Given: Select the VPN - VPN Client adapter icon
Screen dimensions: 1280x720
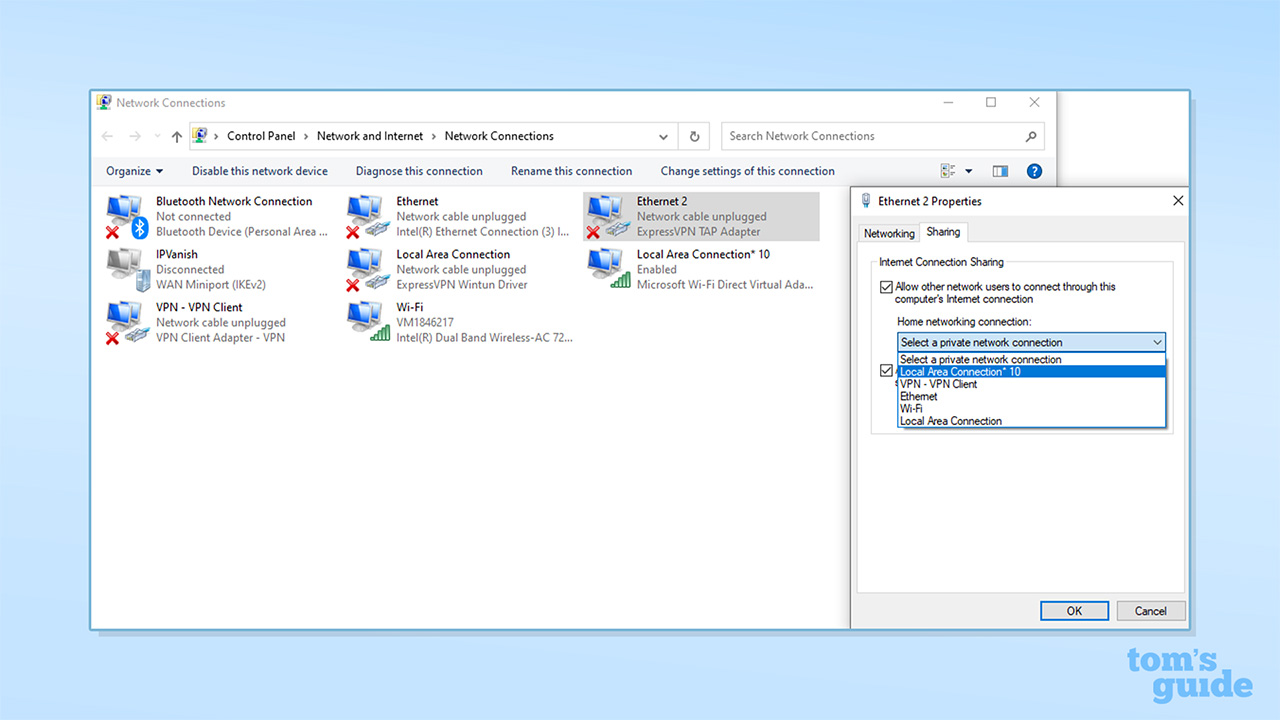Looking at the screenshot, I should click(x=126, y=322).
